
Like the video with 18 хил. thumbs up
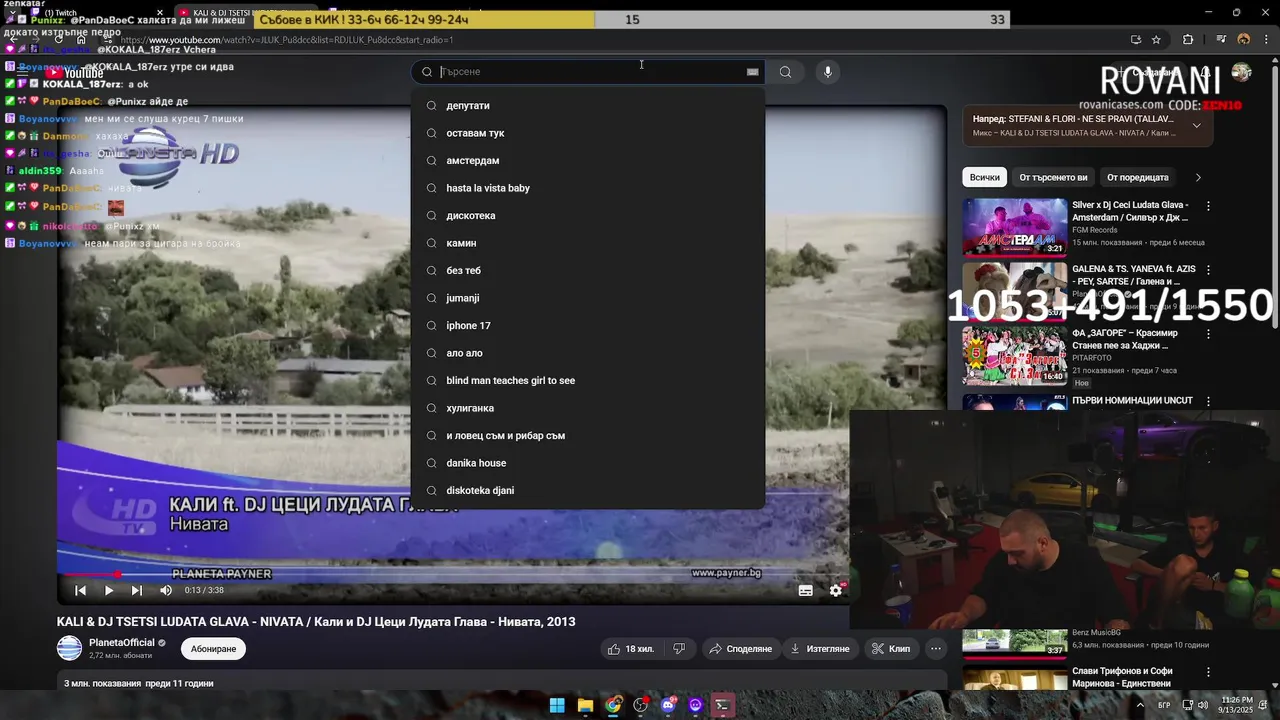click(x=630, y=649)
